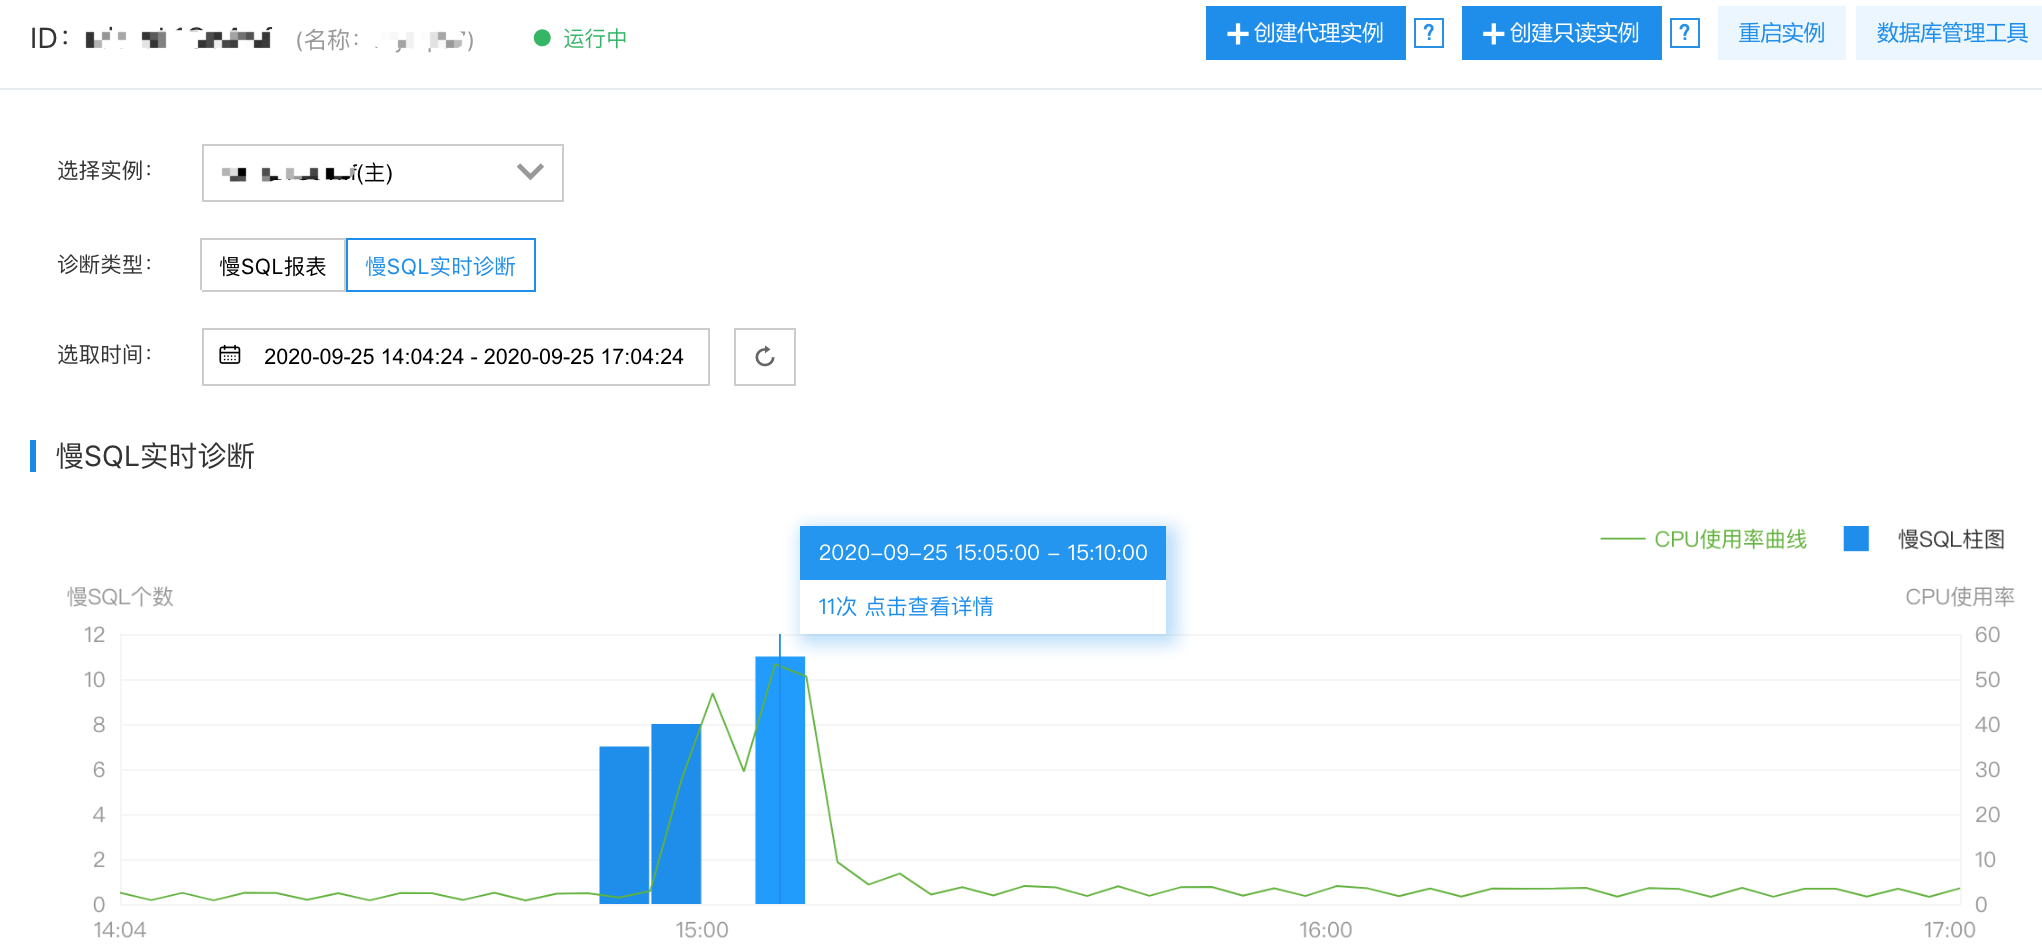
Task: Click the calendar icon in time field
Action: [x=230, y=356]
